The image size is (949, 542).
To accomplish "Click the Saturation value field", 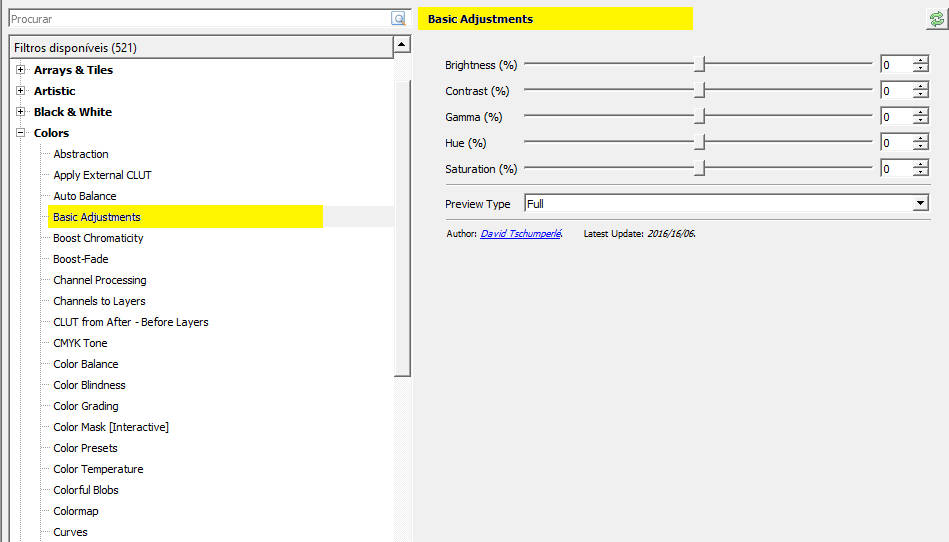I will coord(897,169).
